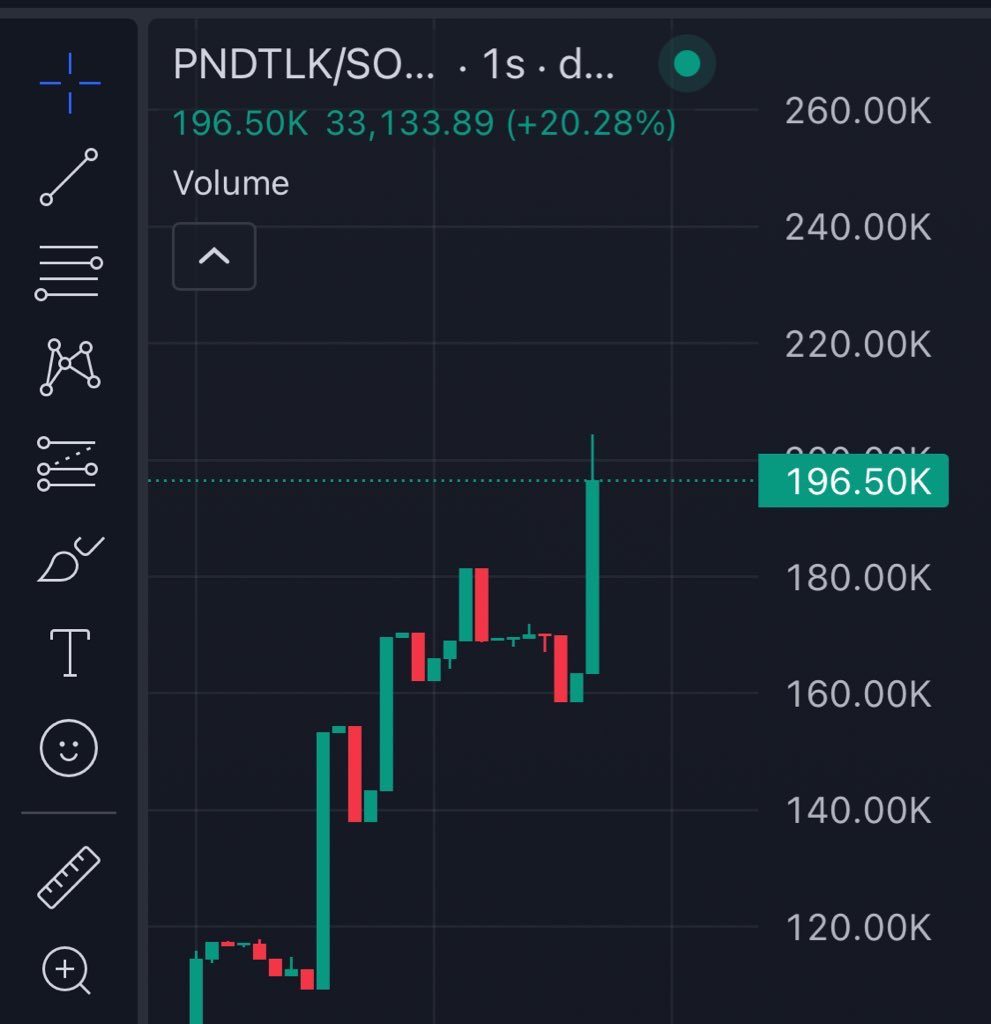The image size is (991, 1024).
Task: Open the emoji icons tool
Action: point(69,748)
